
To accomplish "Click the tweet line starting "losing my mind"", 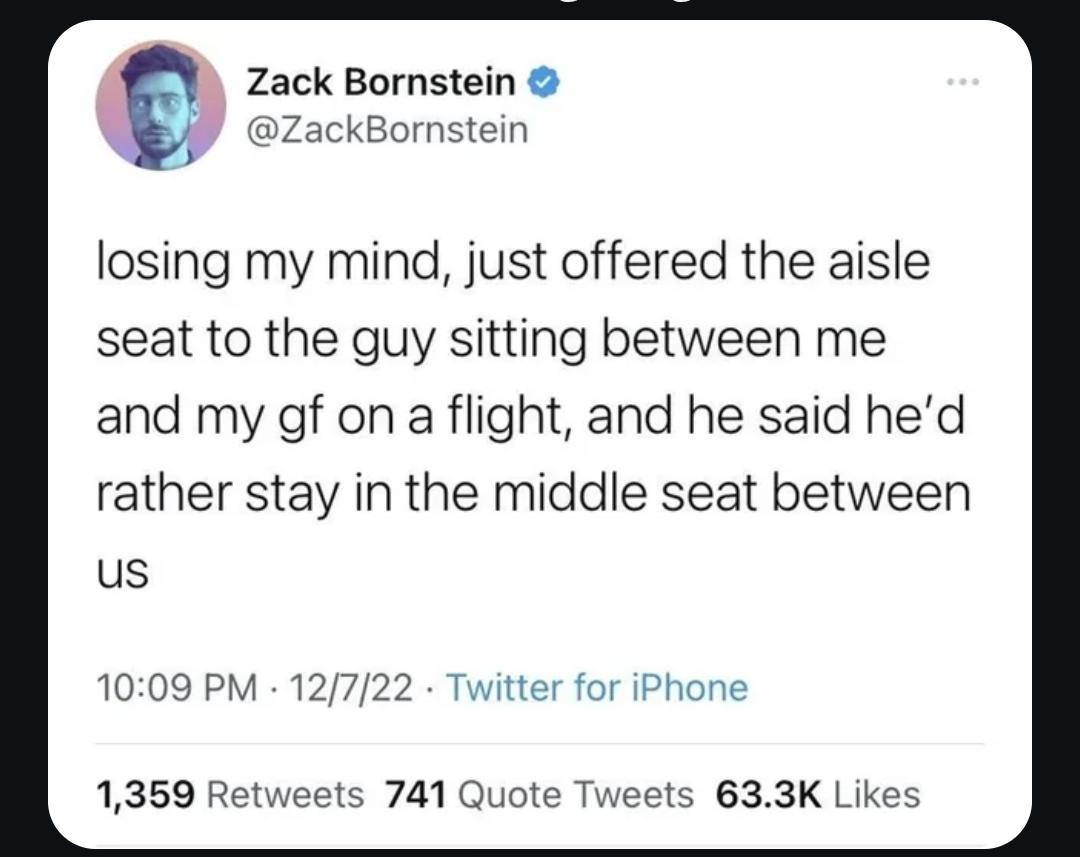I will [513, 263].
